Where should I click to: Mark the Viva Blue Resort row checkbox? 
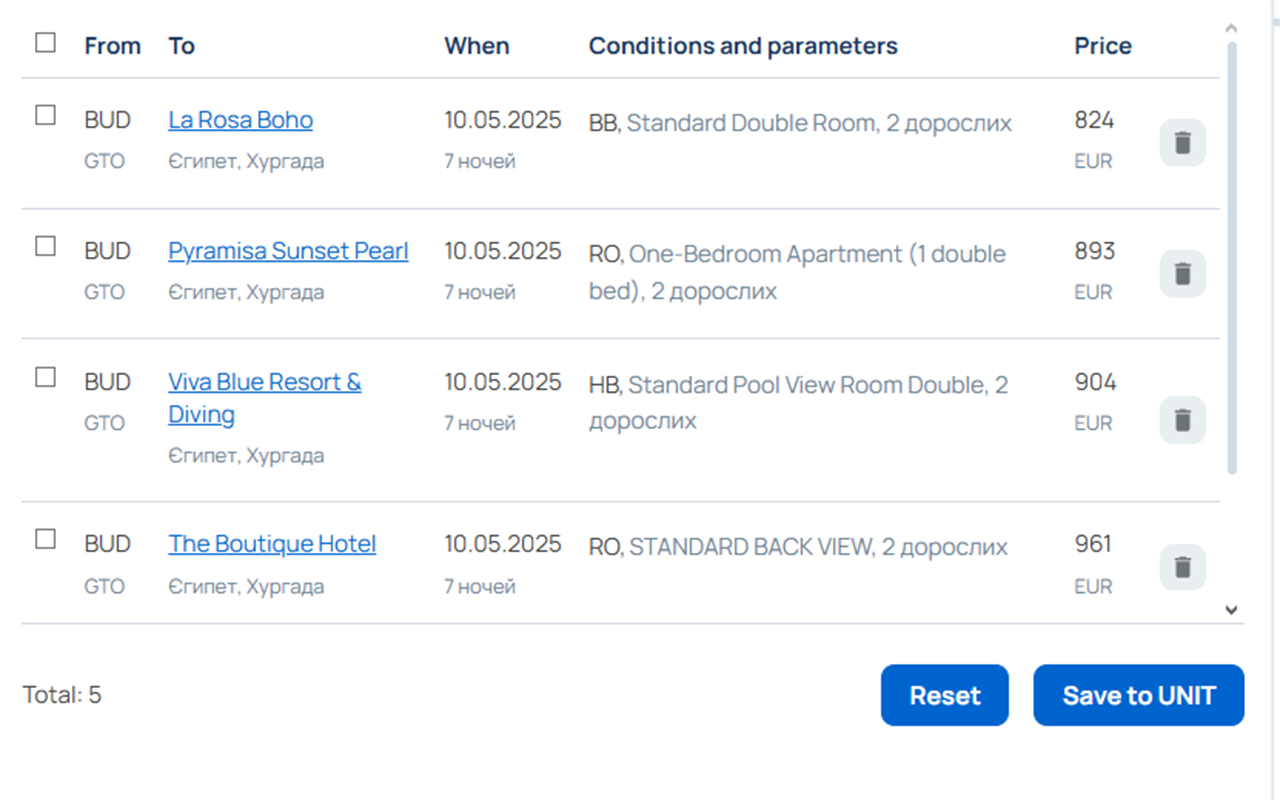click(45, 377)
